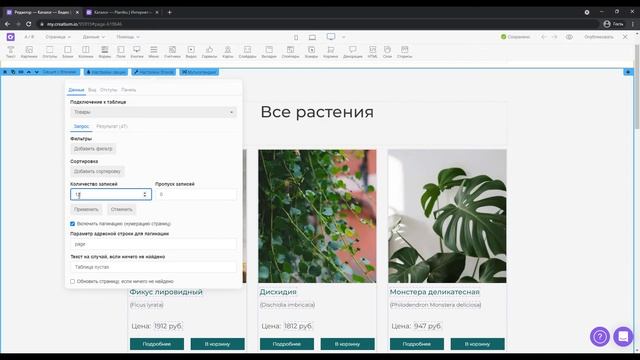Open the Результат (47) tab
The image size is (640, 360).
(x=112, y=127)
